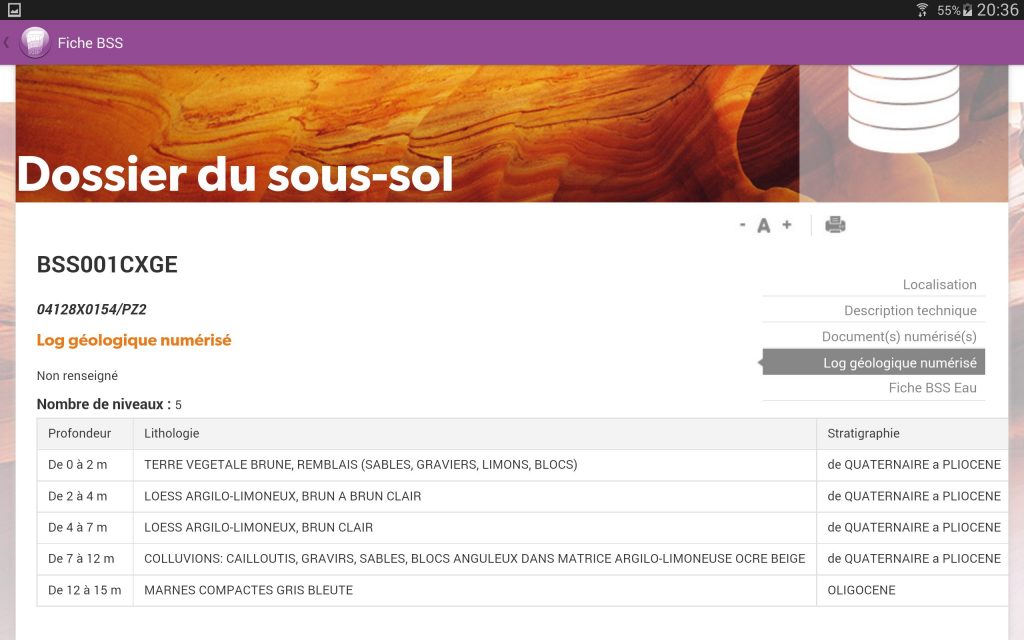The image size is (1024, 640).
Task: Reset text size with the A icon
Action: 763,226
